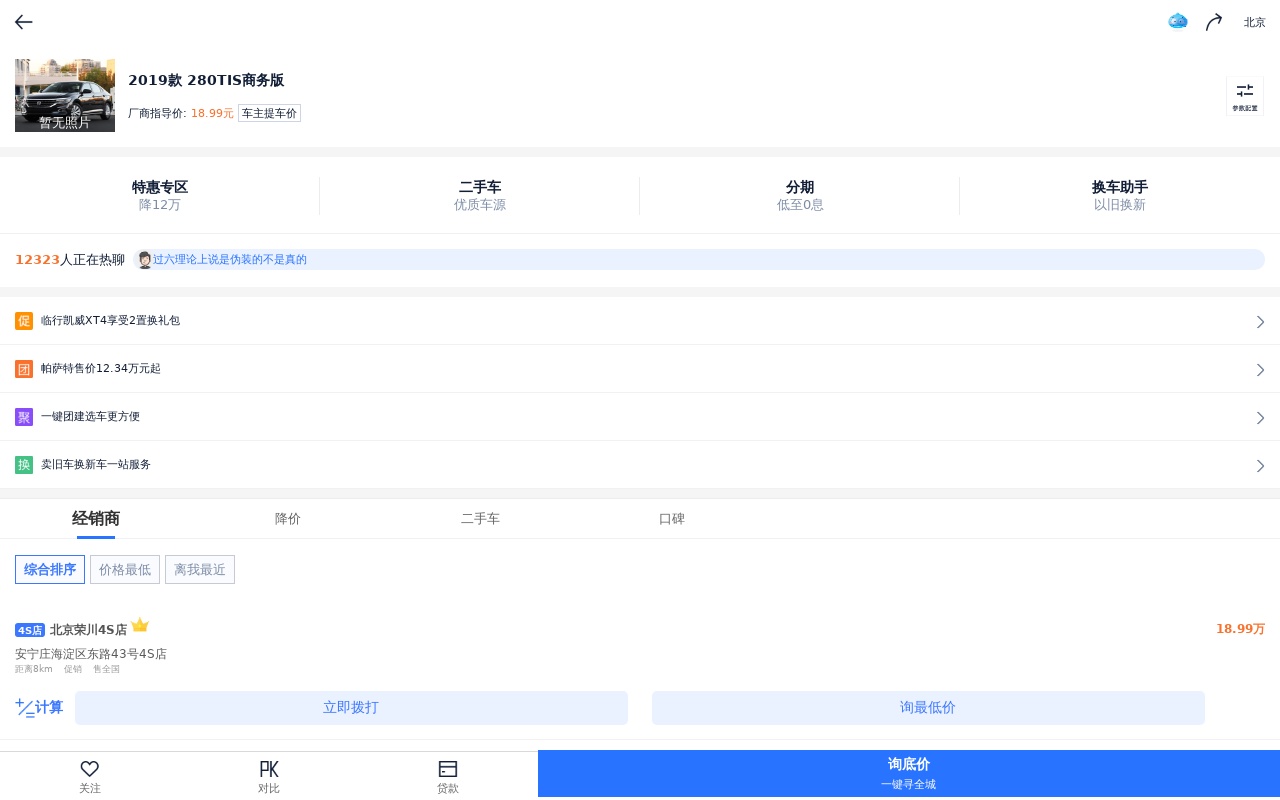Expand 临行凯威XT4享受2置换礼包 row chevron

pyautogui.click(x=1260, y=321)
